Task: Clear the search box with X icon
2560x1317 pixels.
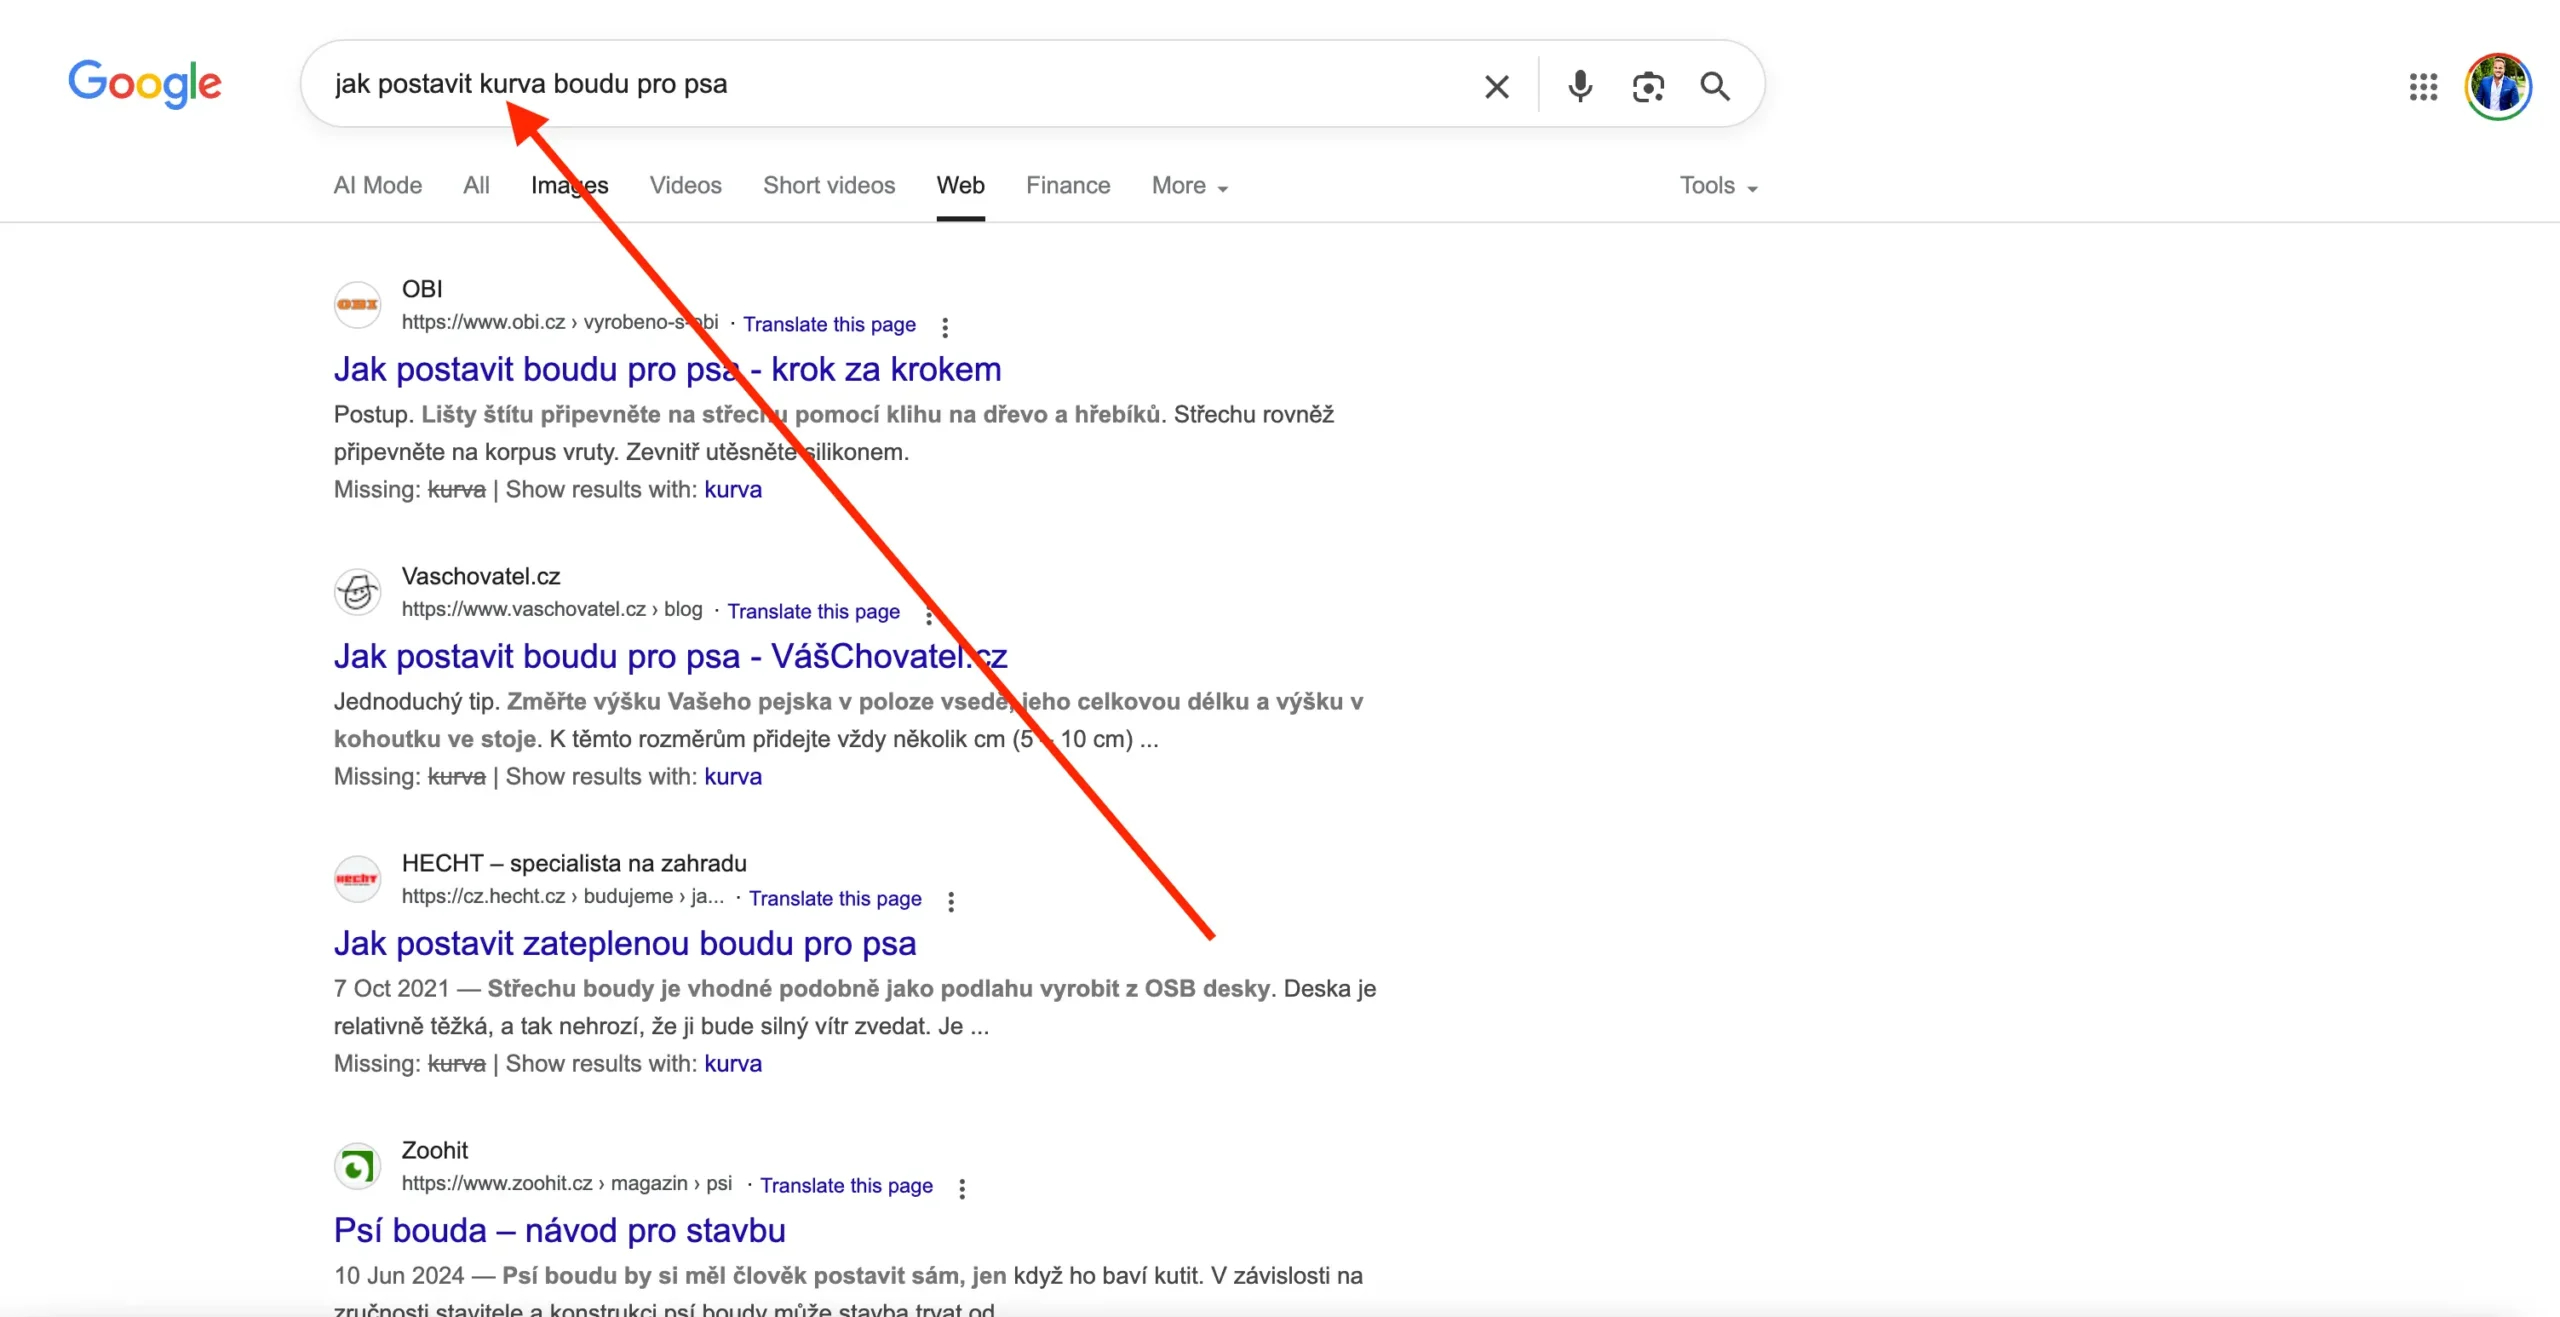Action: pyautogui.click(x=1496, y=87)
